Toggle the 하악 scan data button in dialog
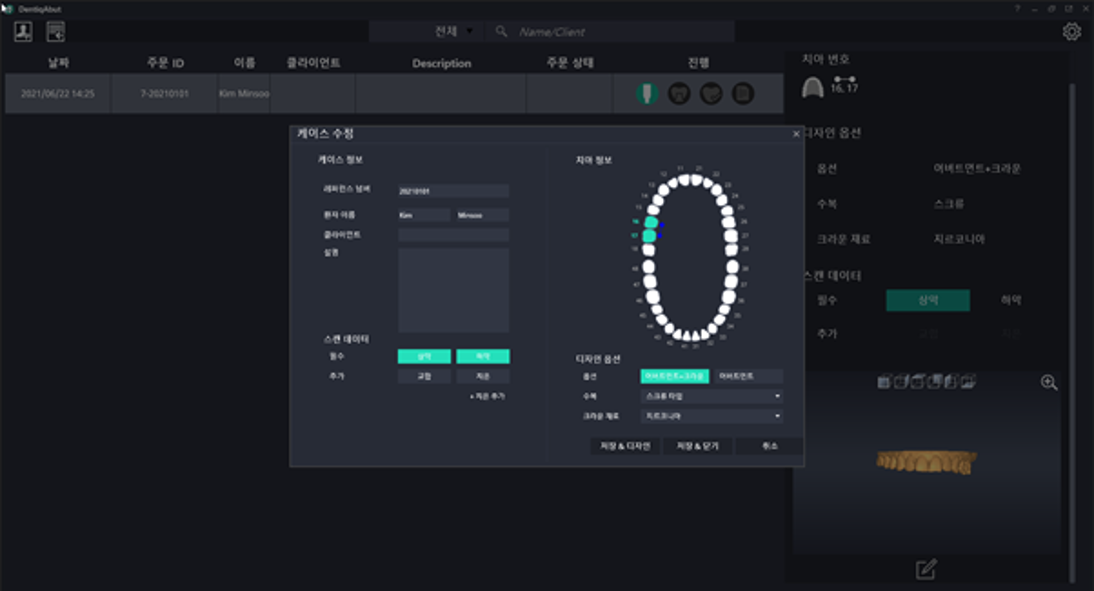The image size is (1094, 591). (x=483, y=357)
